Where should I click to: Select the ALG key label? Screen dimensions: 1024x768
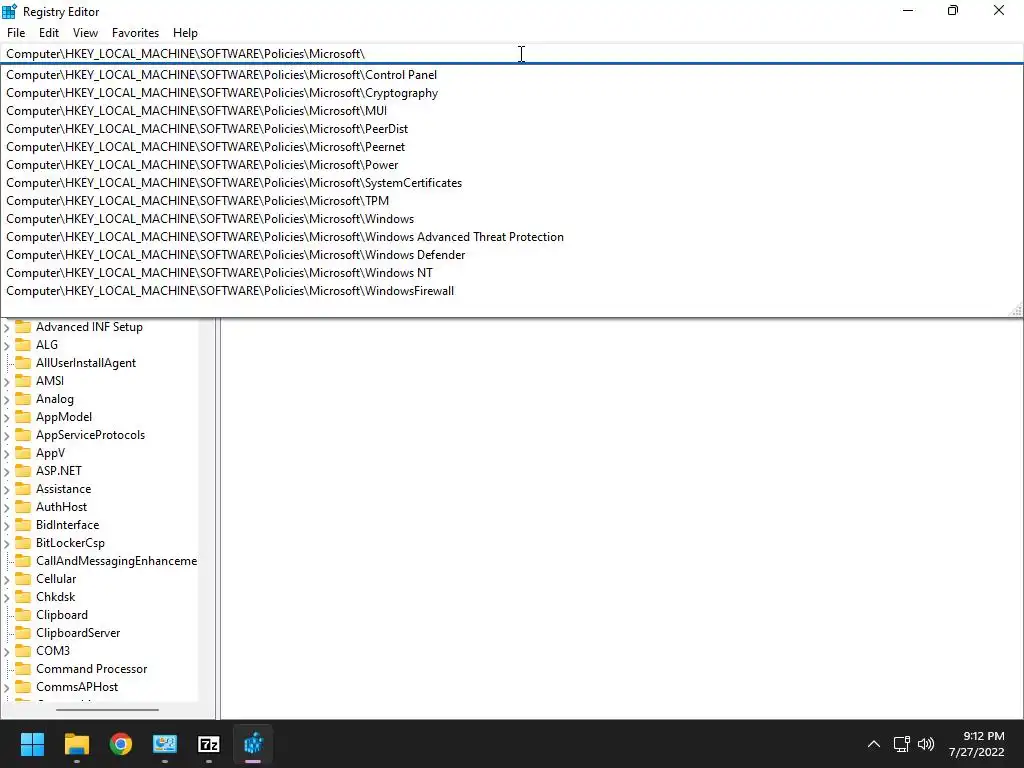point(46,345)
